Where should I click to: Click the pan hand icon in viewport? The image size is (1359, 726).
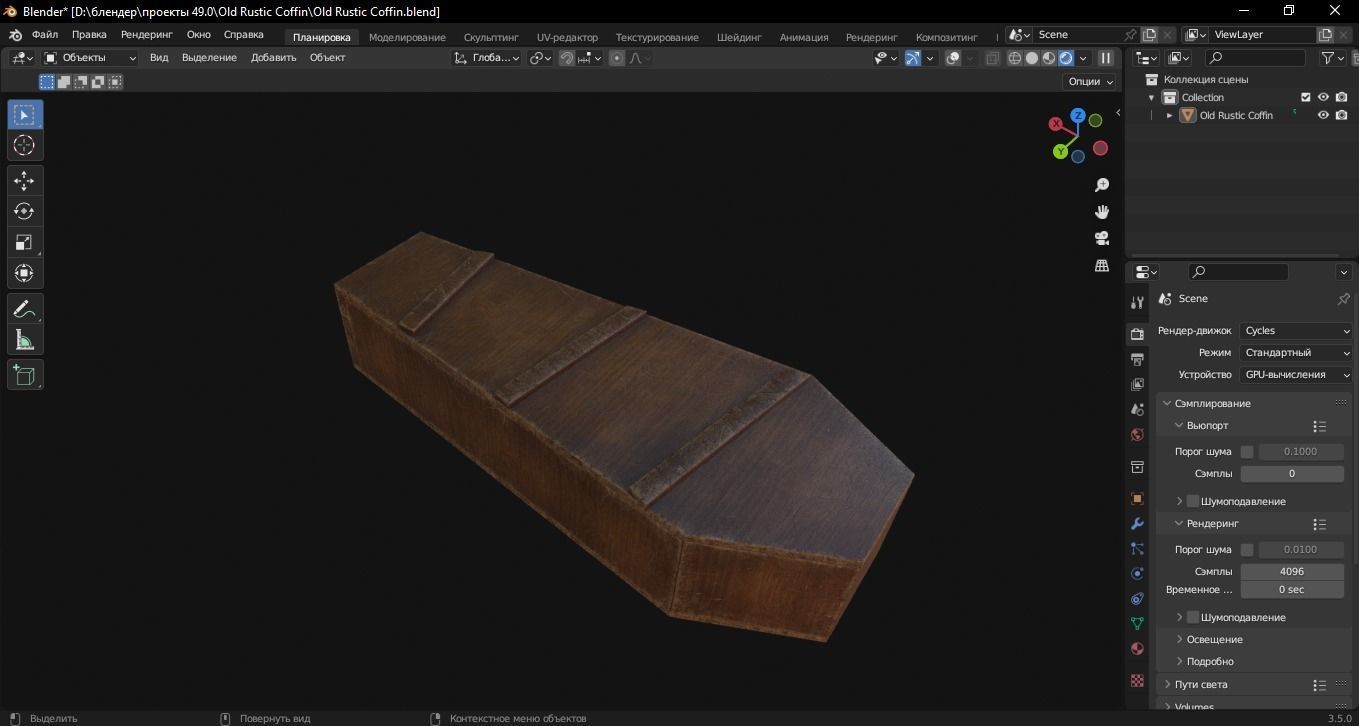1102,212
